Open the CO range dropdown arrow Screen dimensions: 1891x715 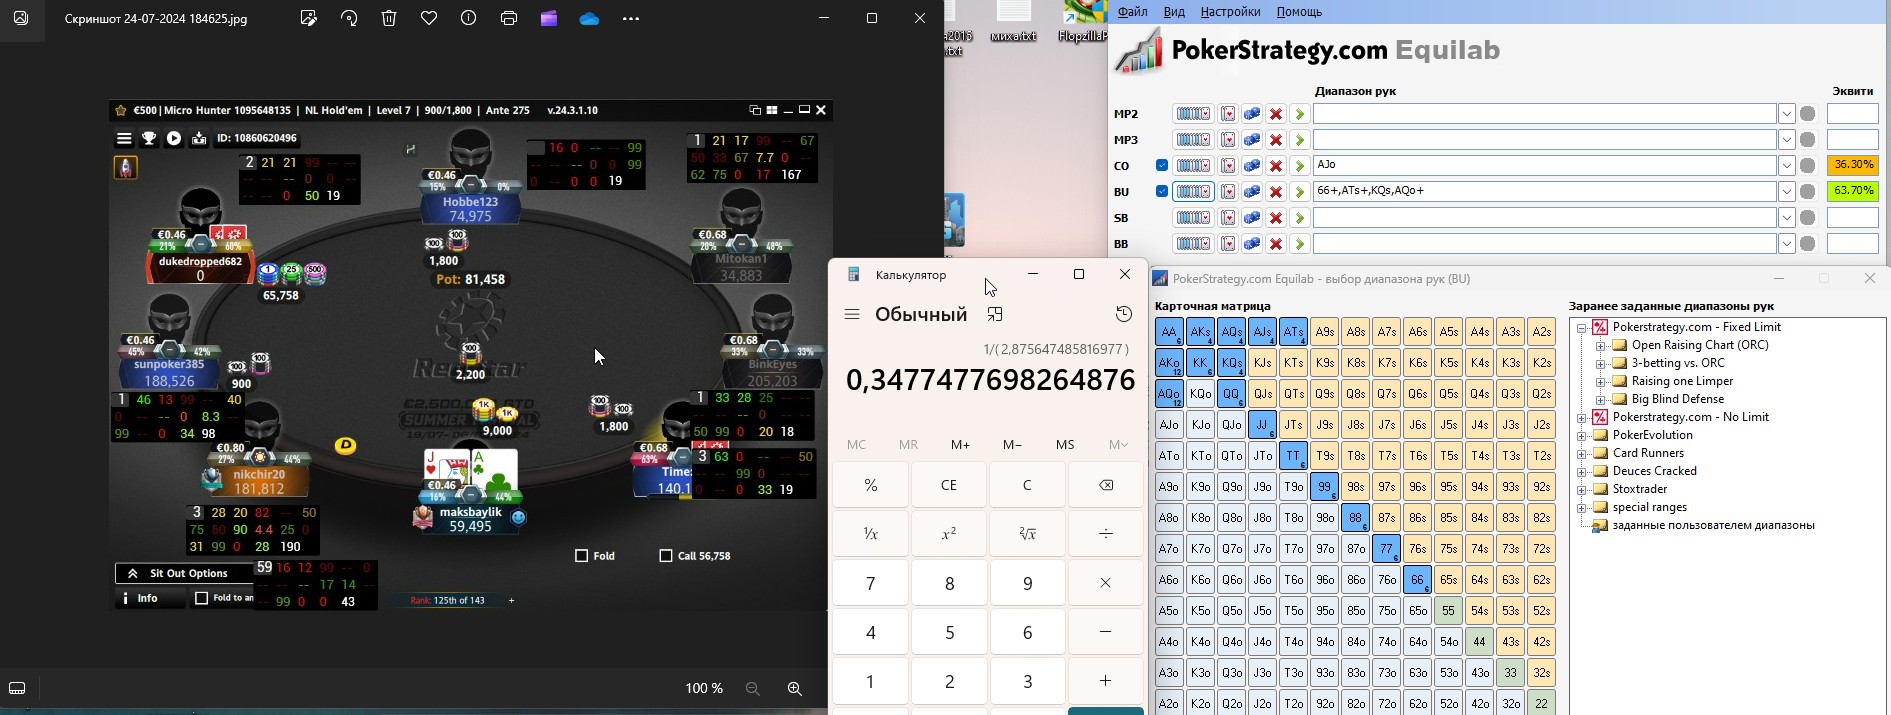(x=1787, y=166)
